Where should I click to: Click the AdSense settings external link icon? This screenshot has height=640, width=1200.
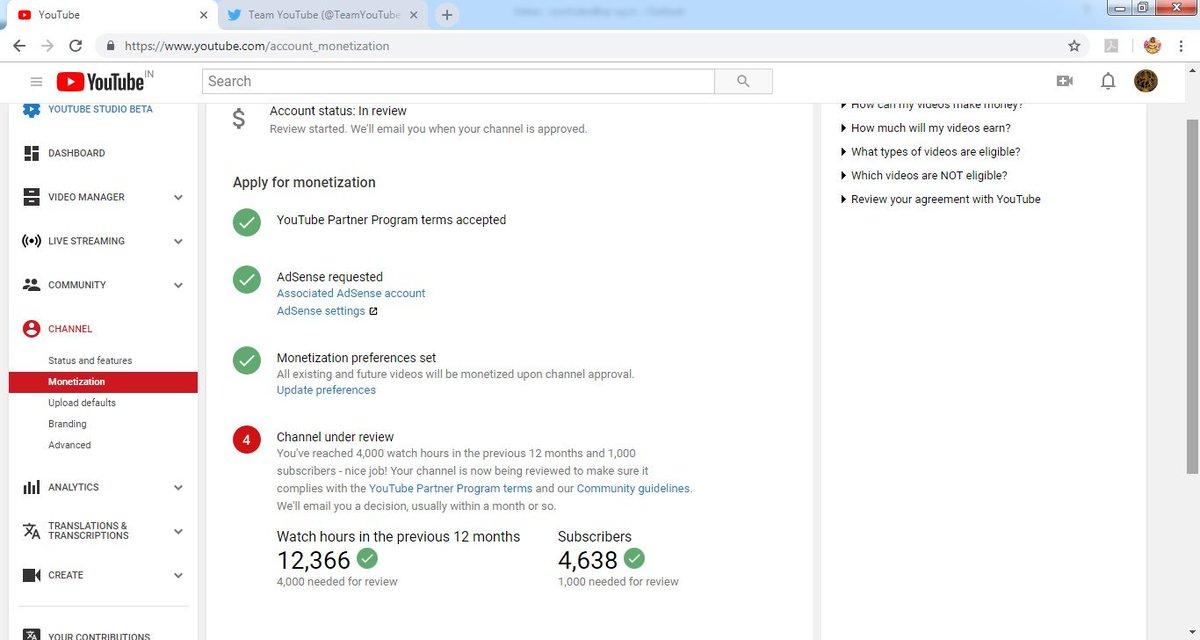click(373, 311)
